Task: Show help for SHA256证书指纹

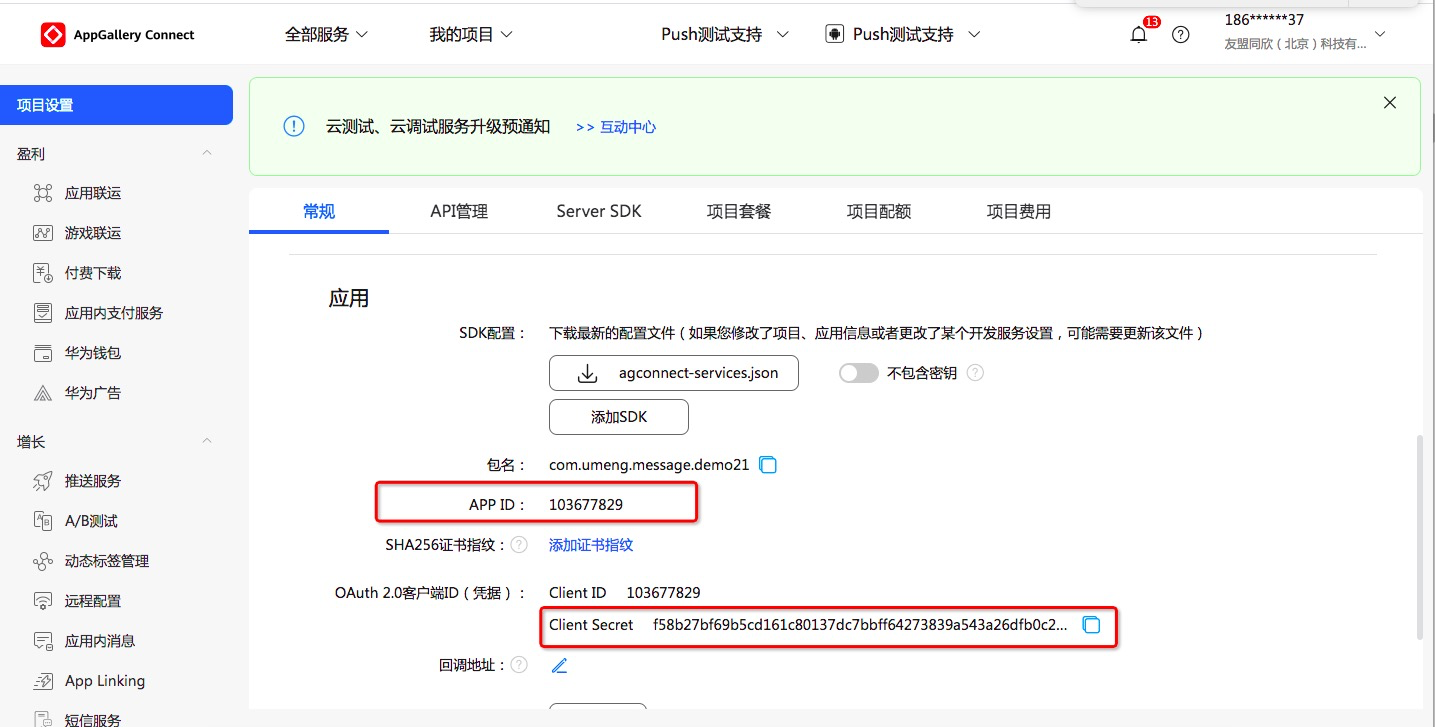Action: pyautogui.click(x=519, y=545)
